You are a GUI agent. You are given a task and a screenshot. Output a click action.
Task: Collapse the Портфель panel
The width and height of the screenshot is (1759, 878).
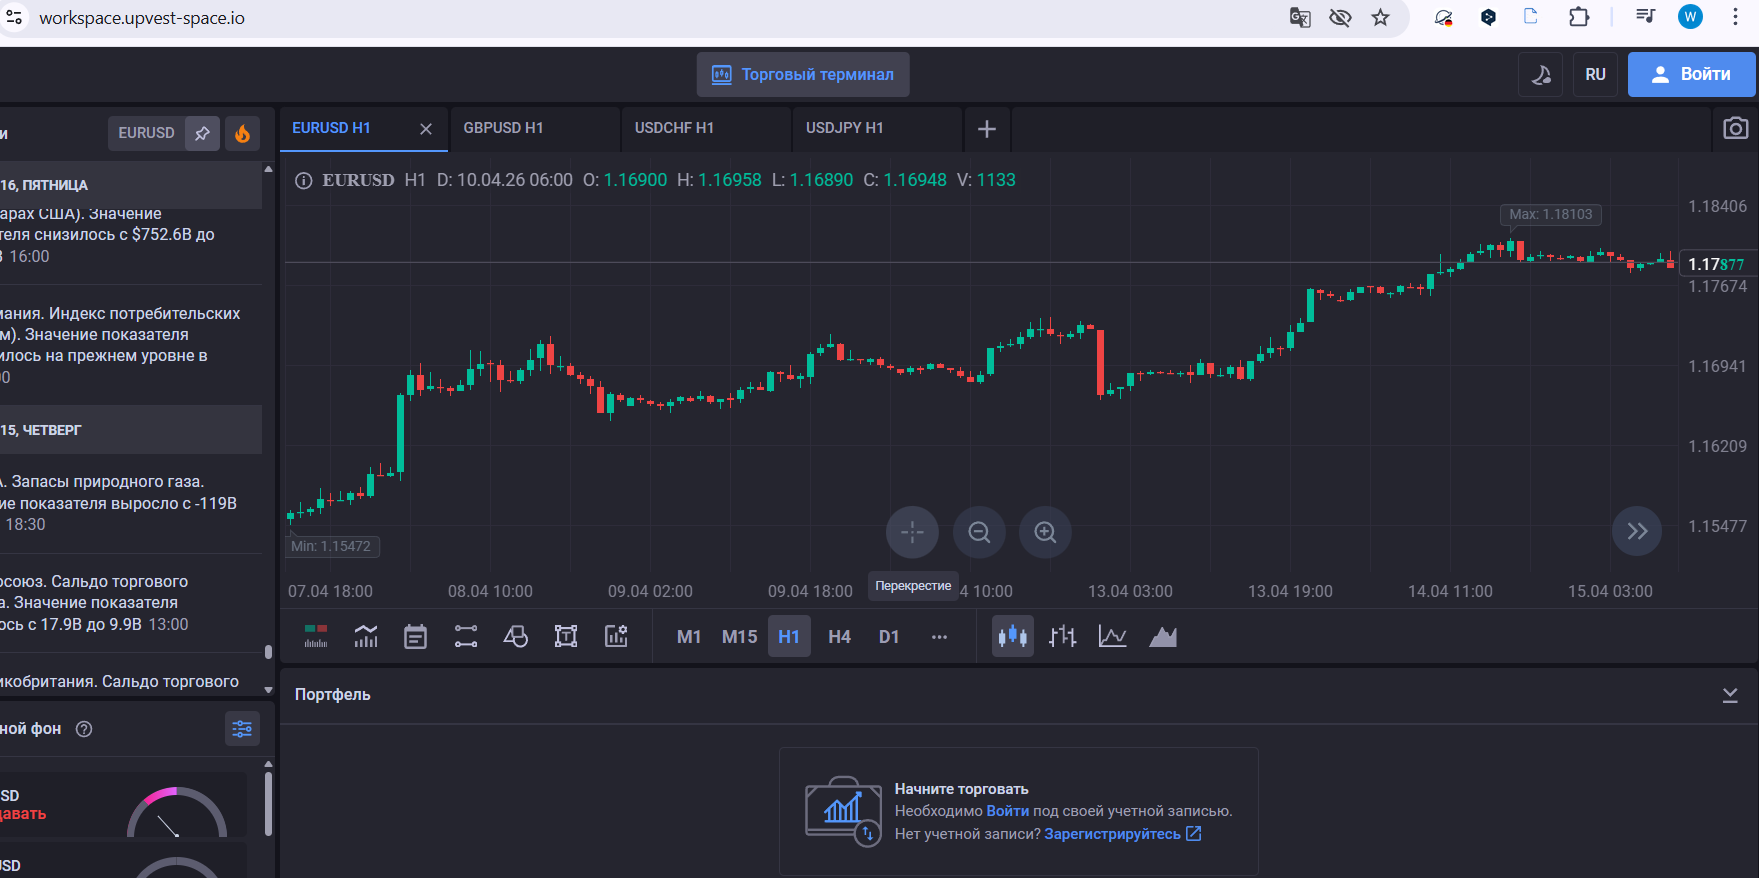tap(1729, 695)
